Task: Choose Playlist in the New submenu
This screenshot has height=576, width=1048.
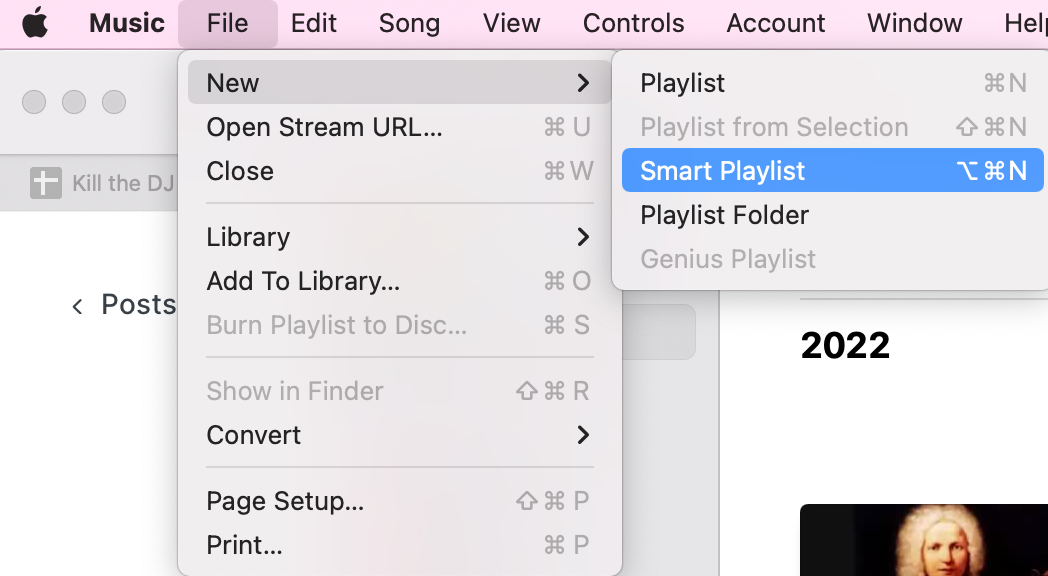Action: (832, 83)
